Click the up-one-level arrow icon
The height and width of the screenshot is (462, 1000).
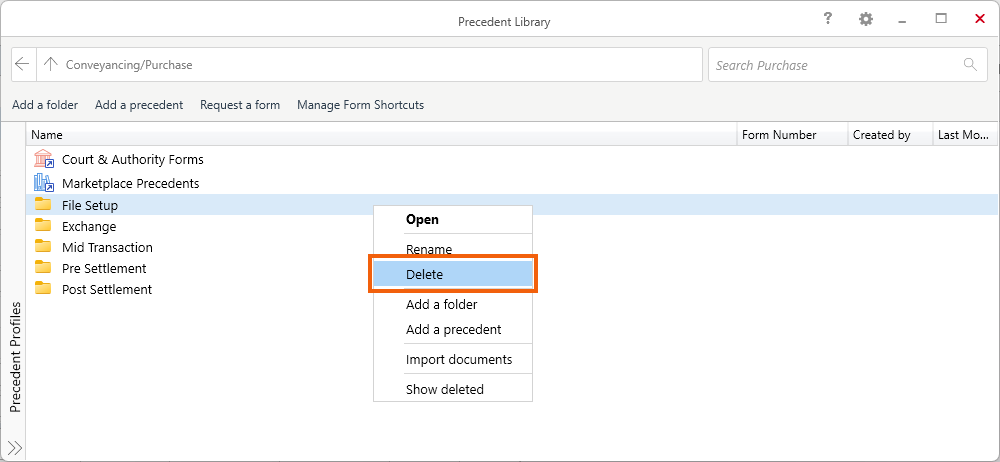50,65
